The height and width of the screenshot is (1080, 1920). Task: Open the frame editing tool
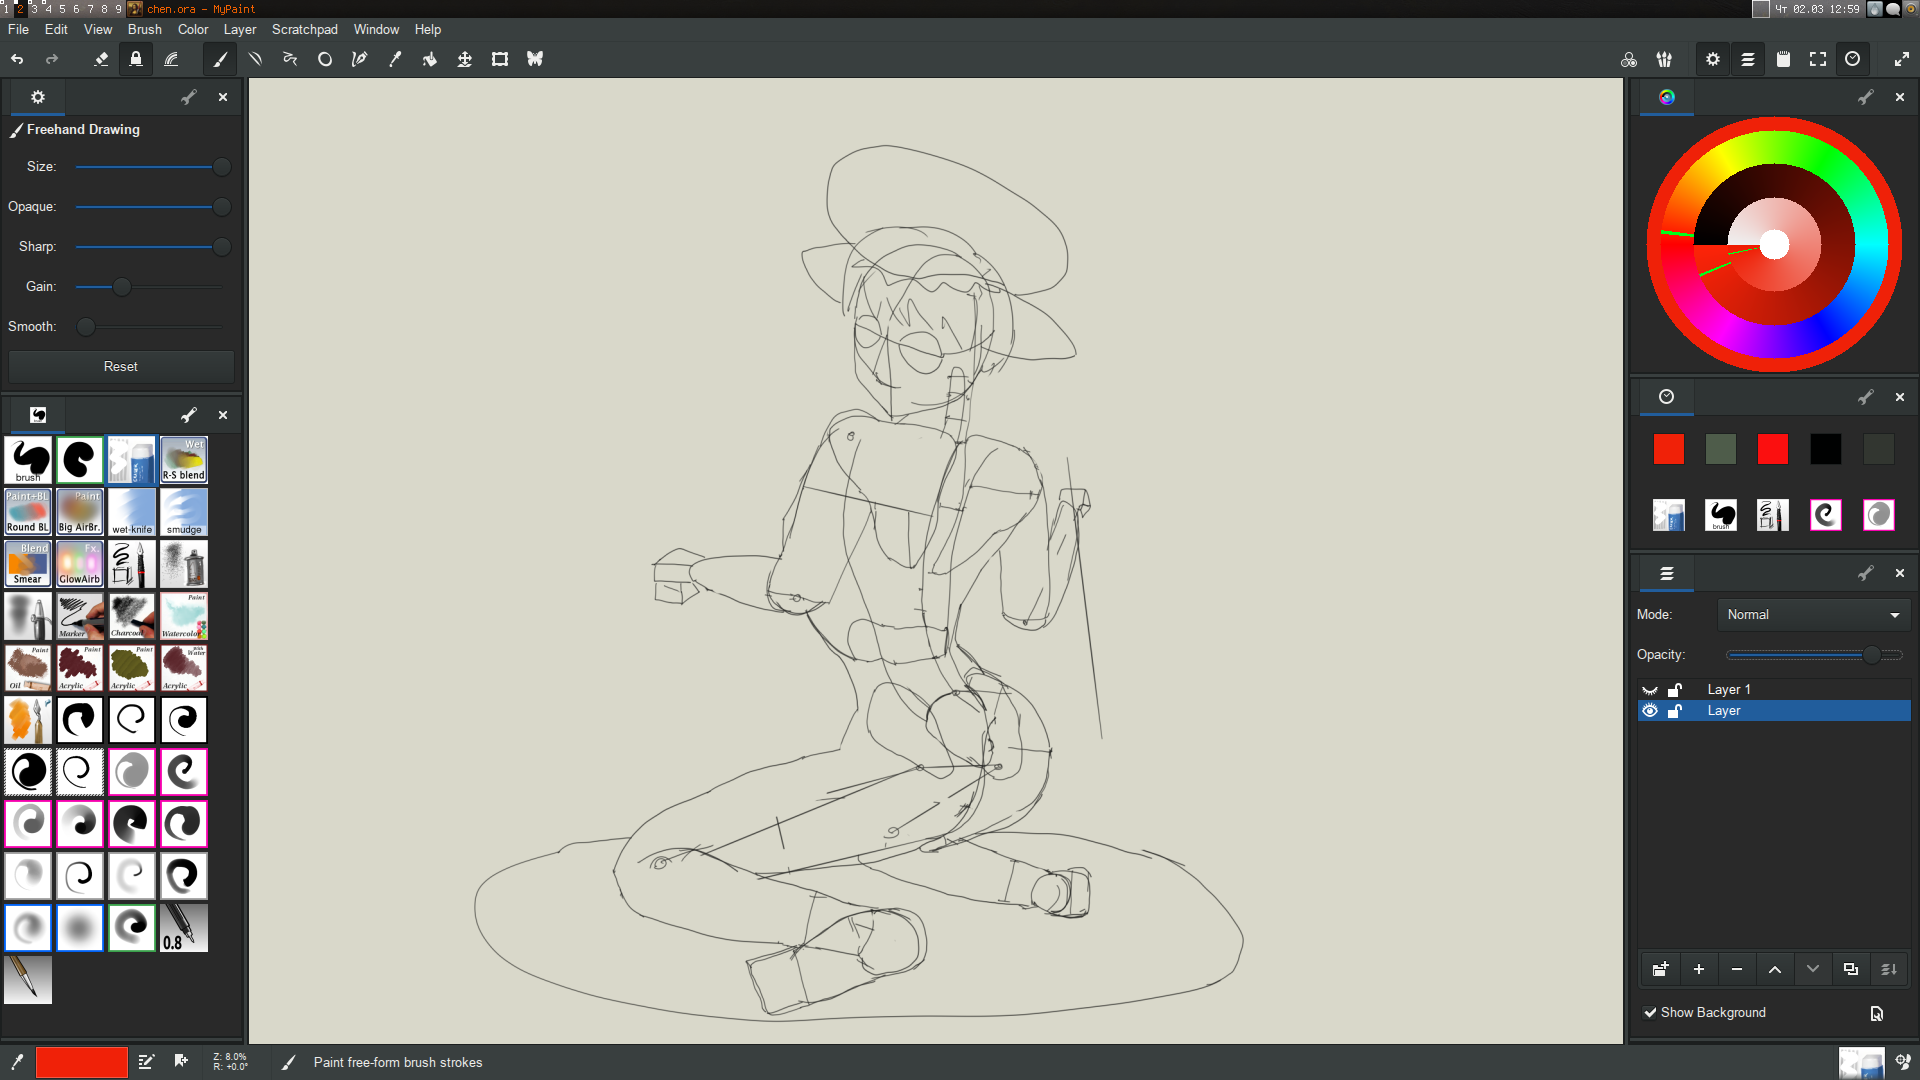[x=500, y=60]
